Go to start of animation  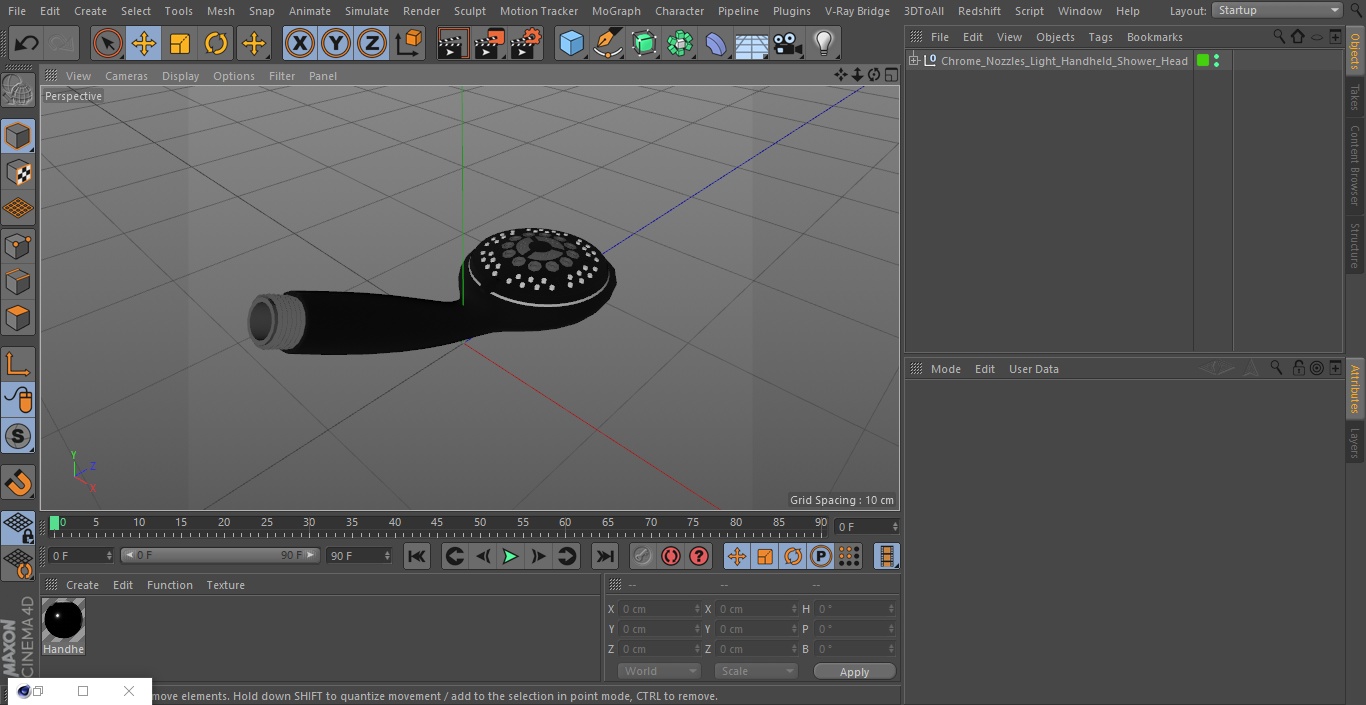pos(417,556)
